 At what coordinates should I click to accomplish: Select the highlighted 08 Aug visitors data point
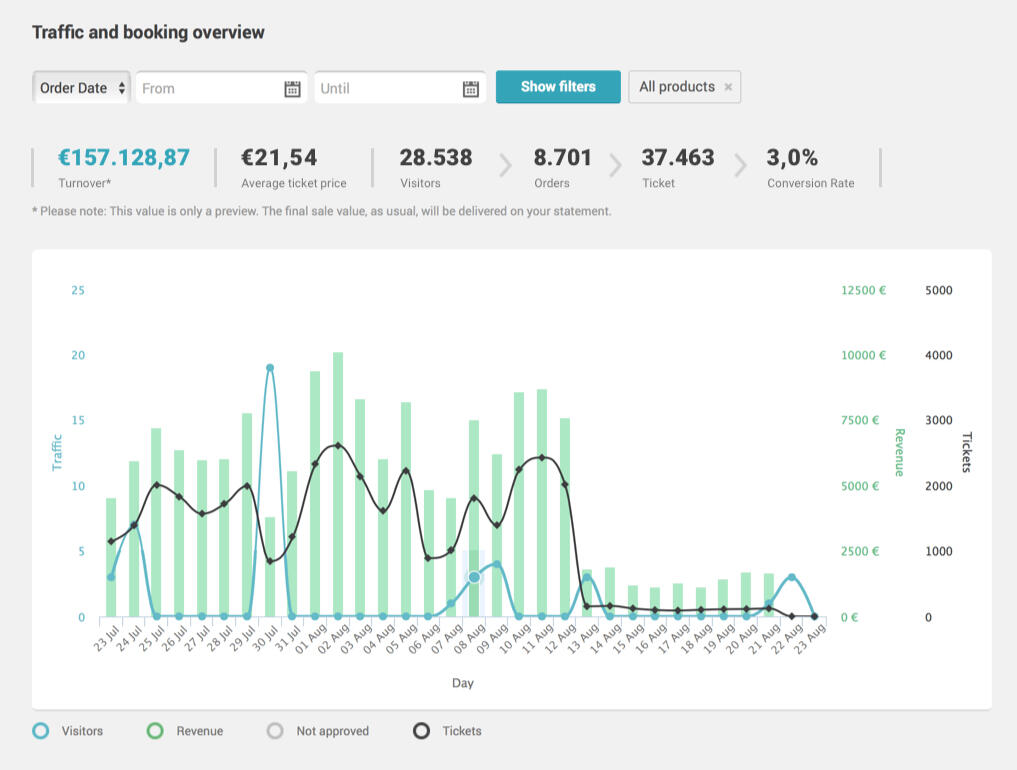coord(474,577)
